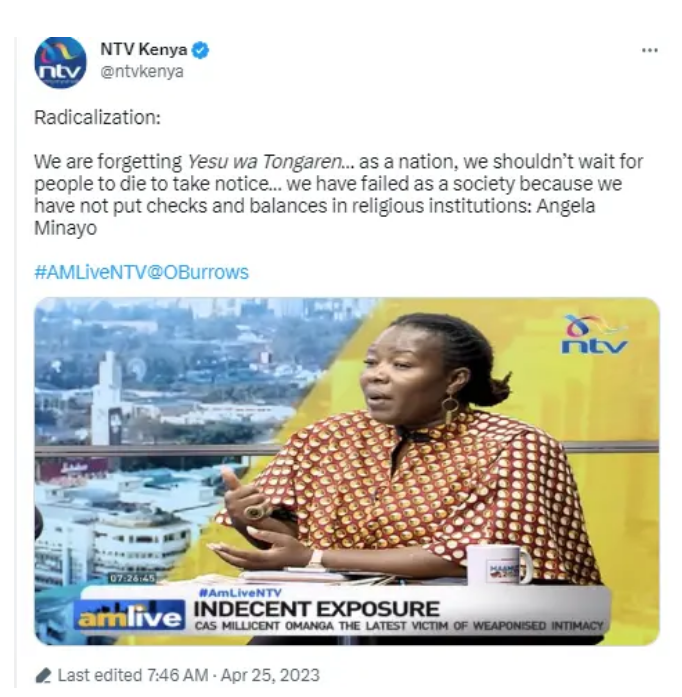This screenshot has height=697, width=682.
Task: Click the NTV logo inside the video frame
Action: tap(595, 334)
